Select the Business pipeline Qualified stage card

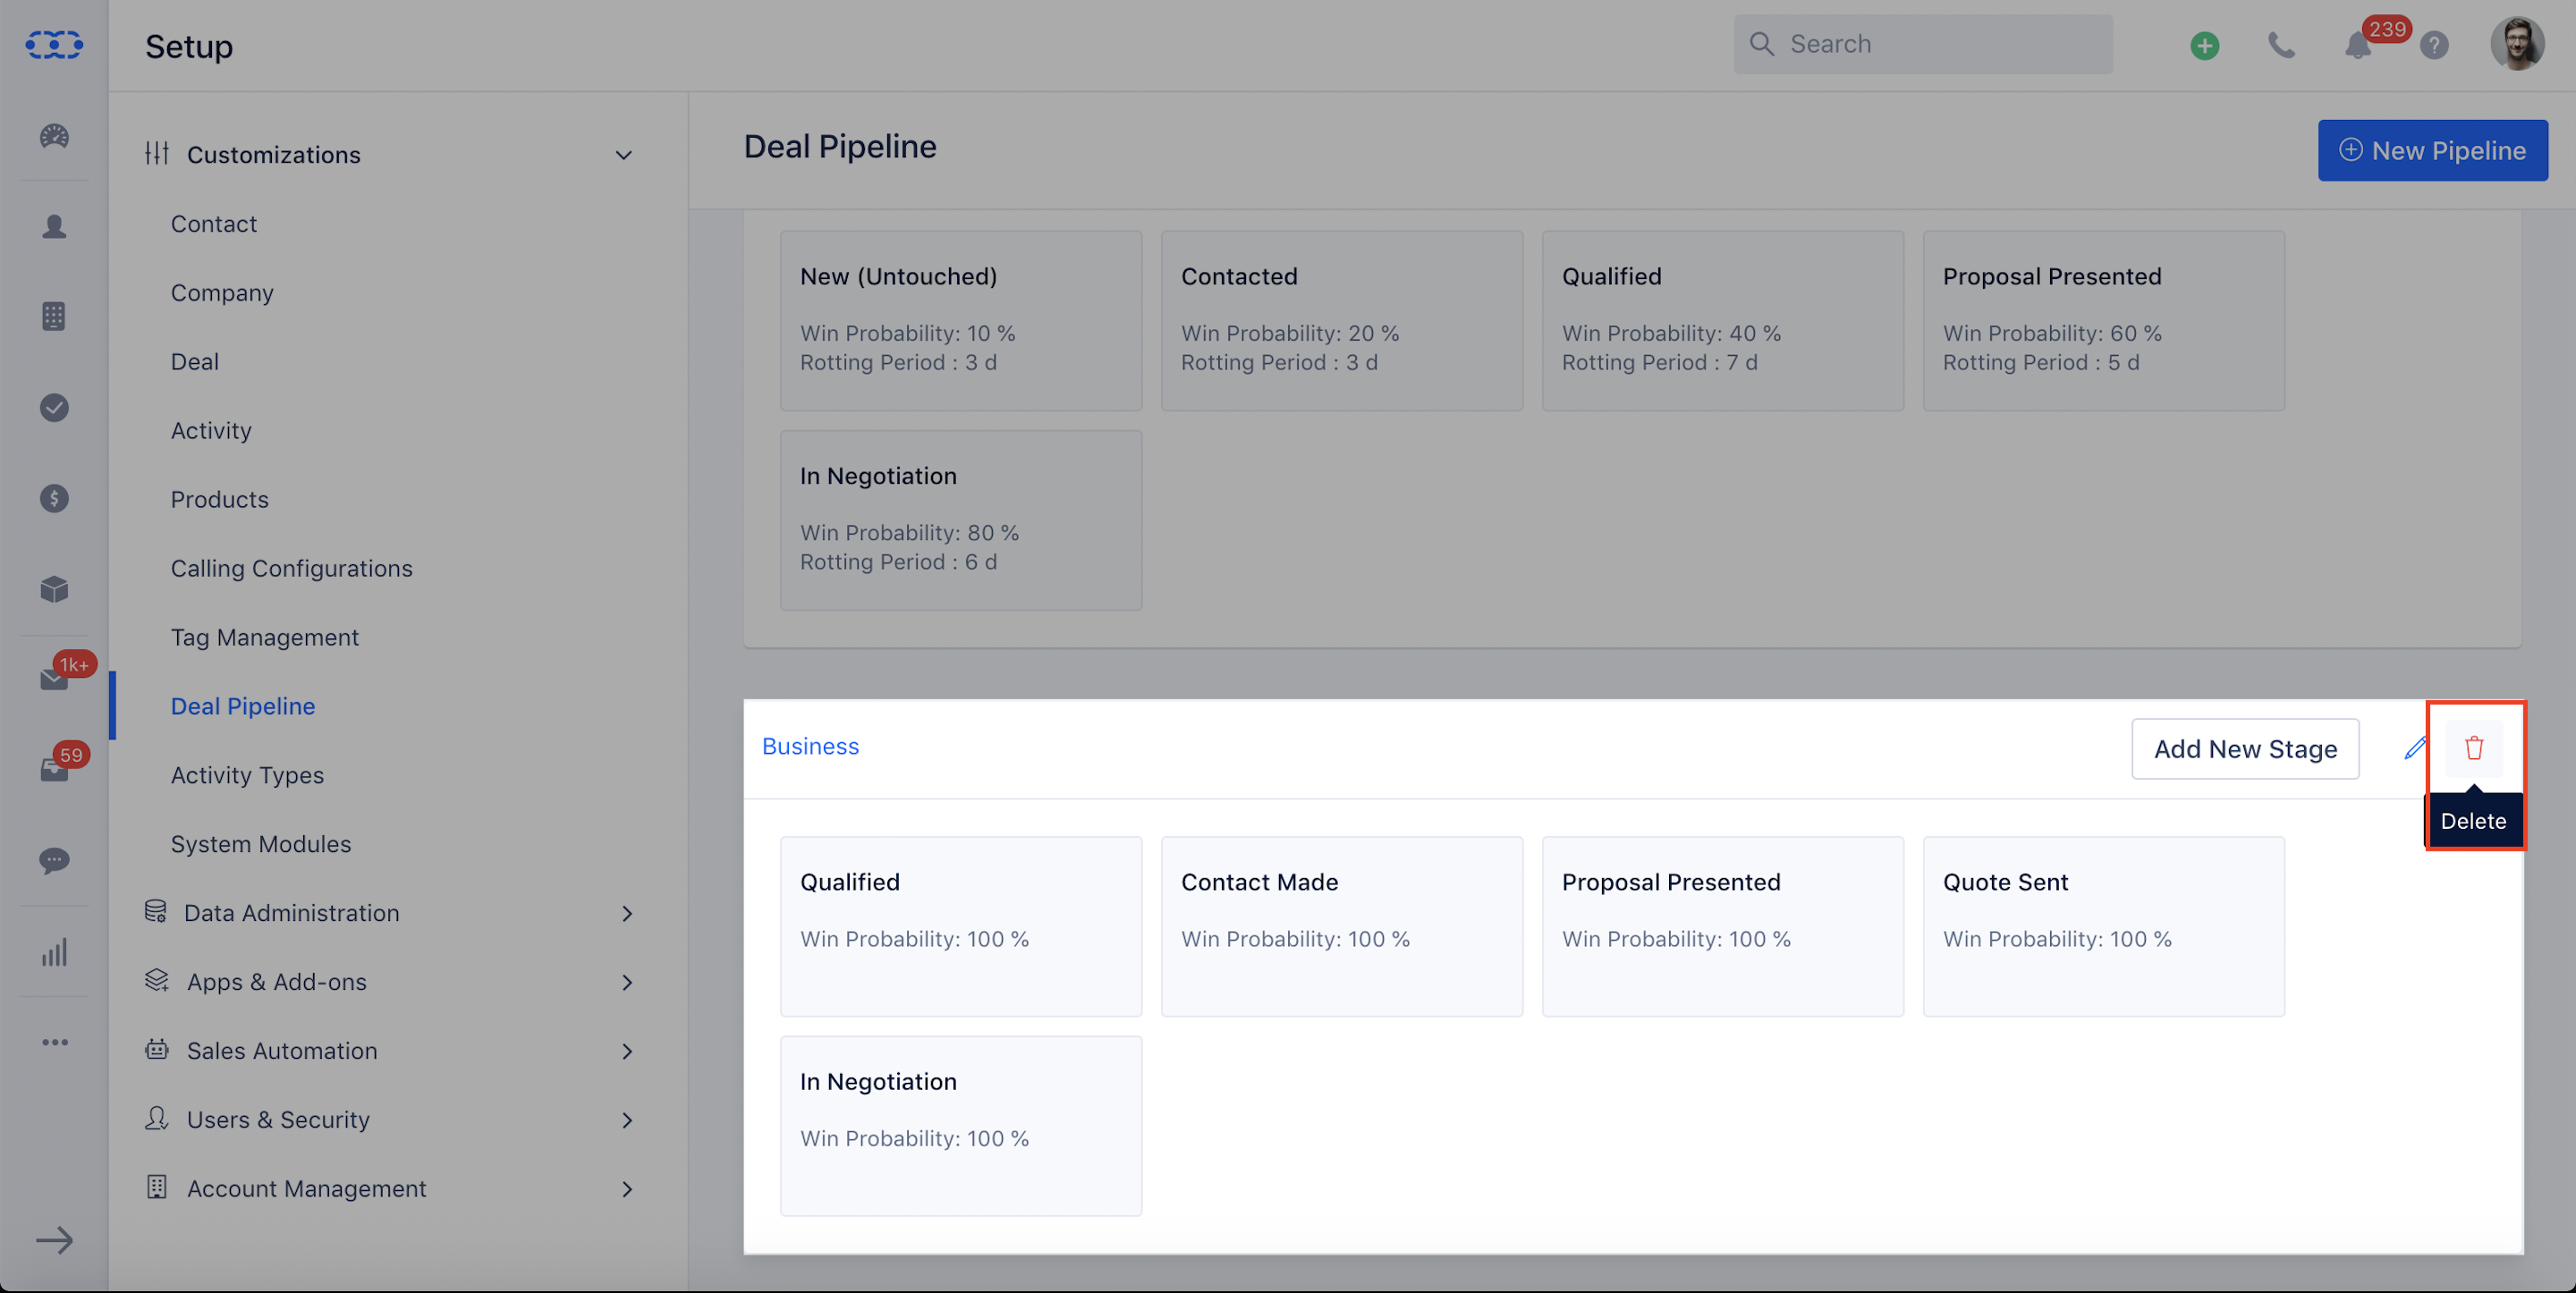coord(960,926)
